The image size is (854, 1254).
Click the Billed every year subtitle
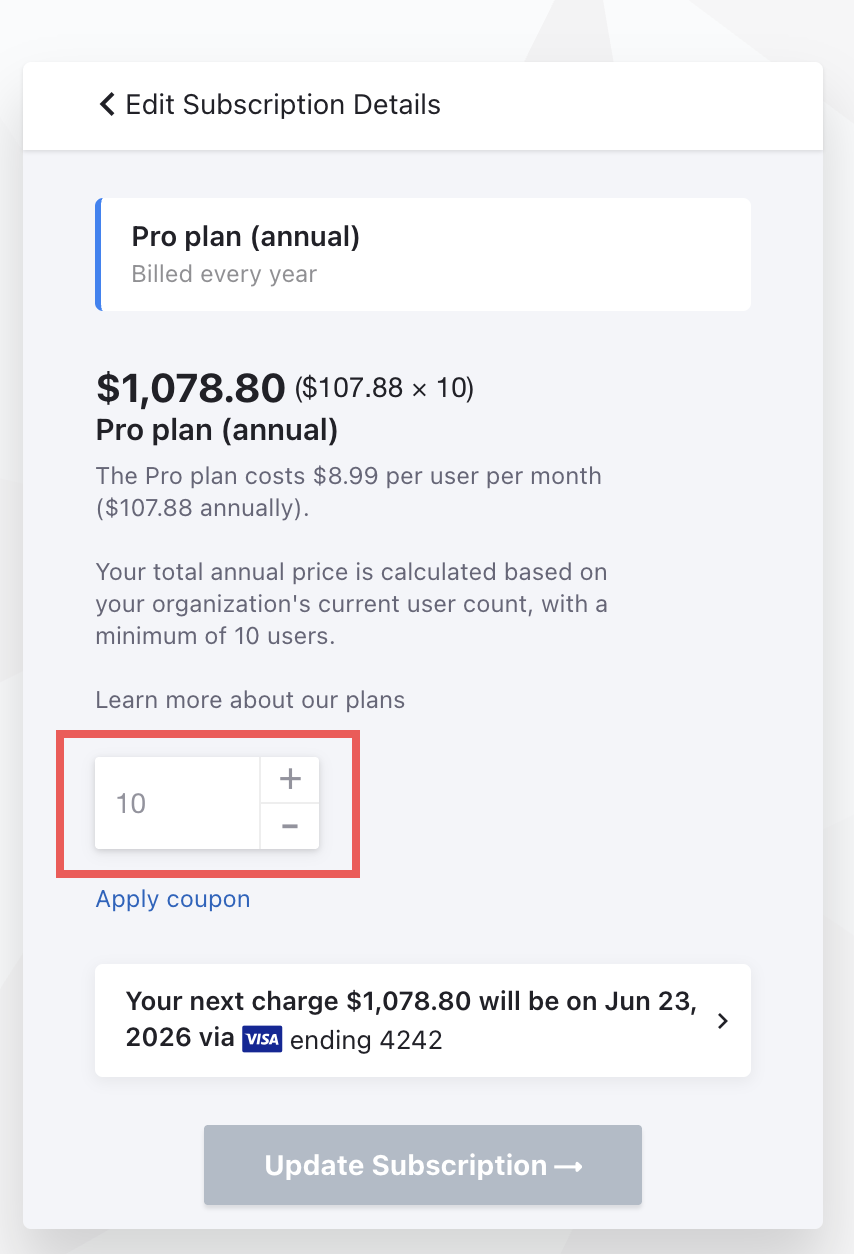click(x=224, y=274)
